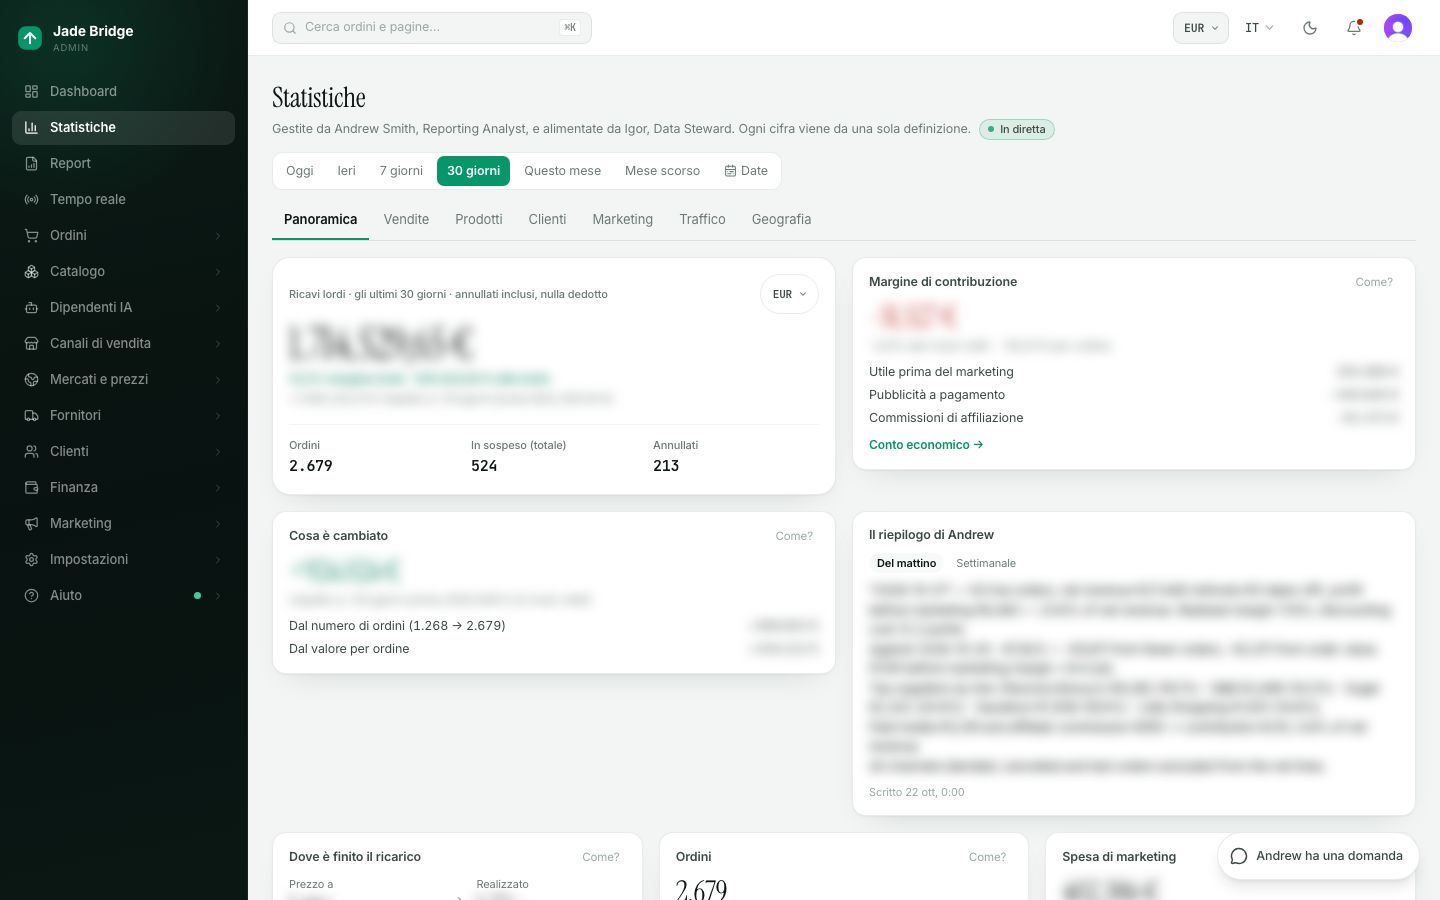Click the Impostazioni gear icon
The image size is (1440, 900).
(x=31, y=559)
